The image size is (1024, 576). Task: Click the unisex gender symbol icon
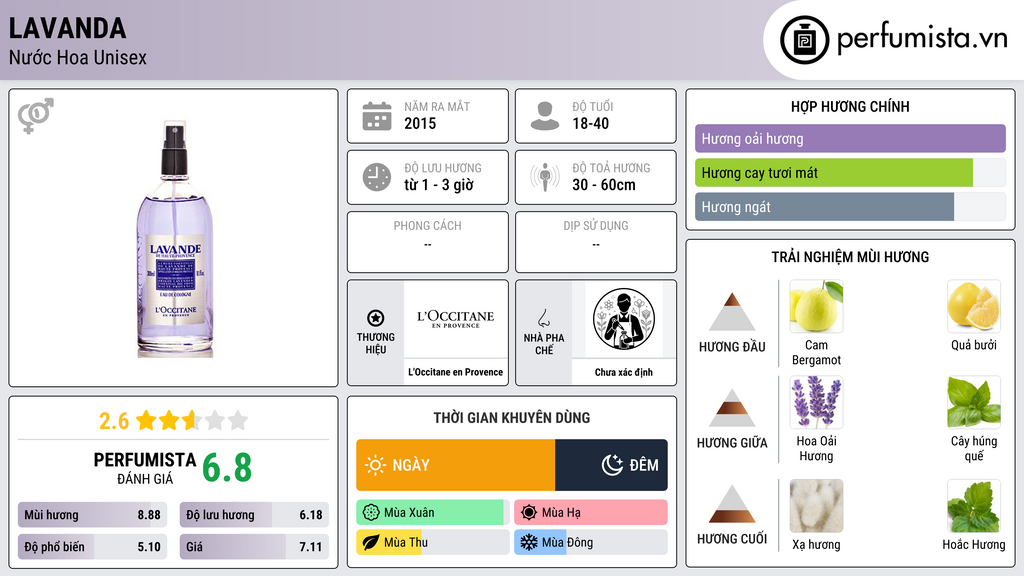click(x=36, y=116)
